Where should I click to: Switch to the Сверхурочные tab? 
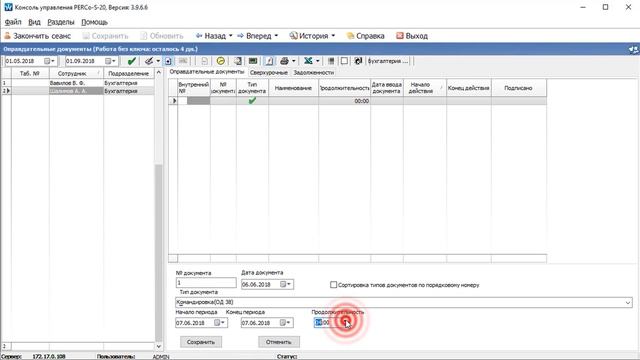coord(269,73)
